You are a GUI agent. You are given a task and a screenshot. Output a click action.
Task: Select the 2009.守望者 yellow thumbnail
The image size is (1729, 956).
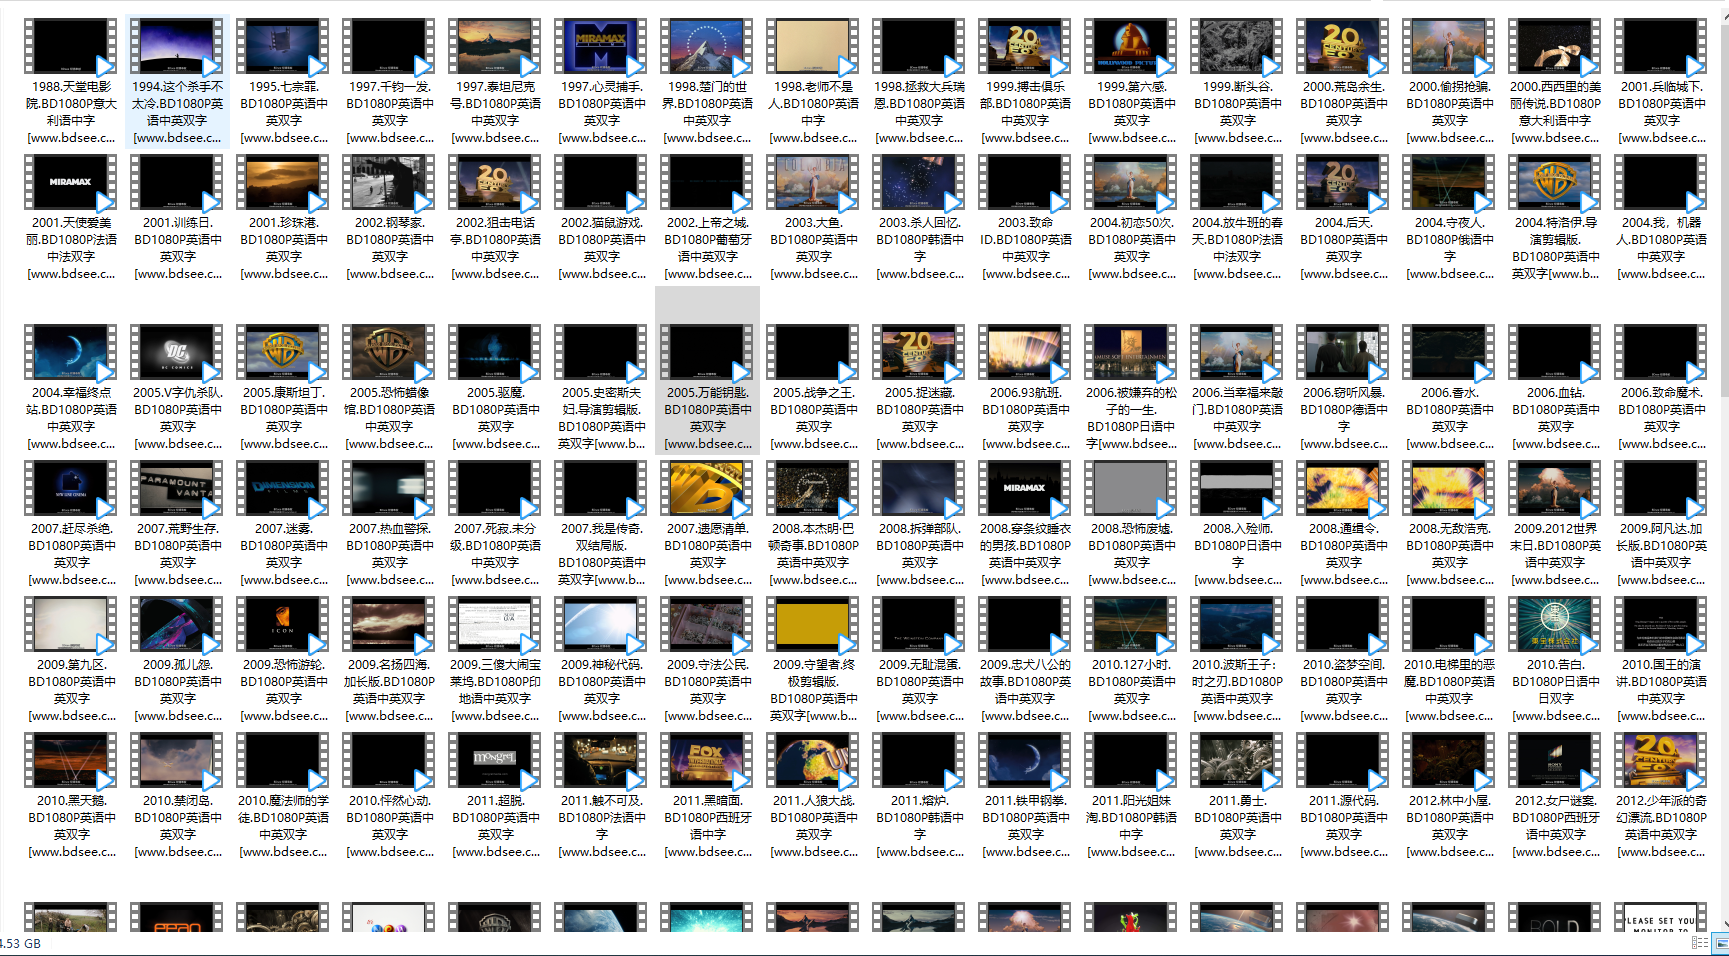[x=813, y=624]
